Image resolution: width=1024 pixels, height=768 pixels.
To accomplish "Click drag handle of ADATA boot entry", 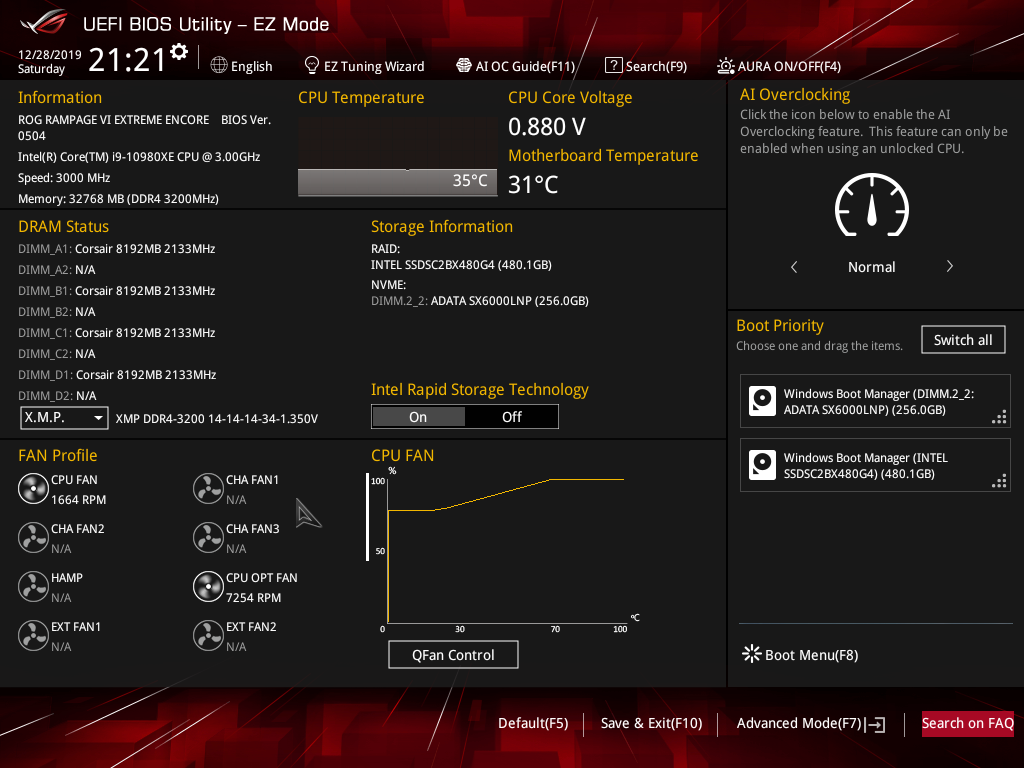I will [999, 417].
